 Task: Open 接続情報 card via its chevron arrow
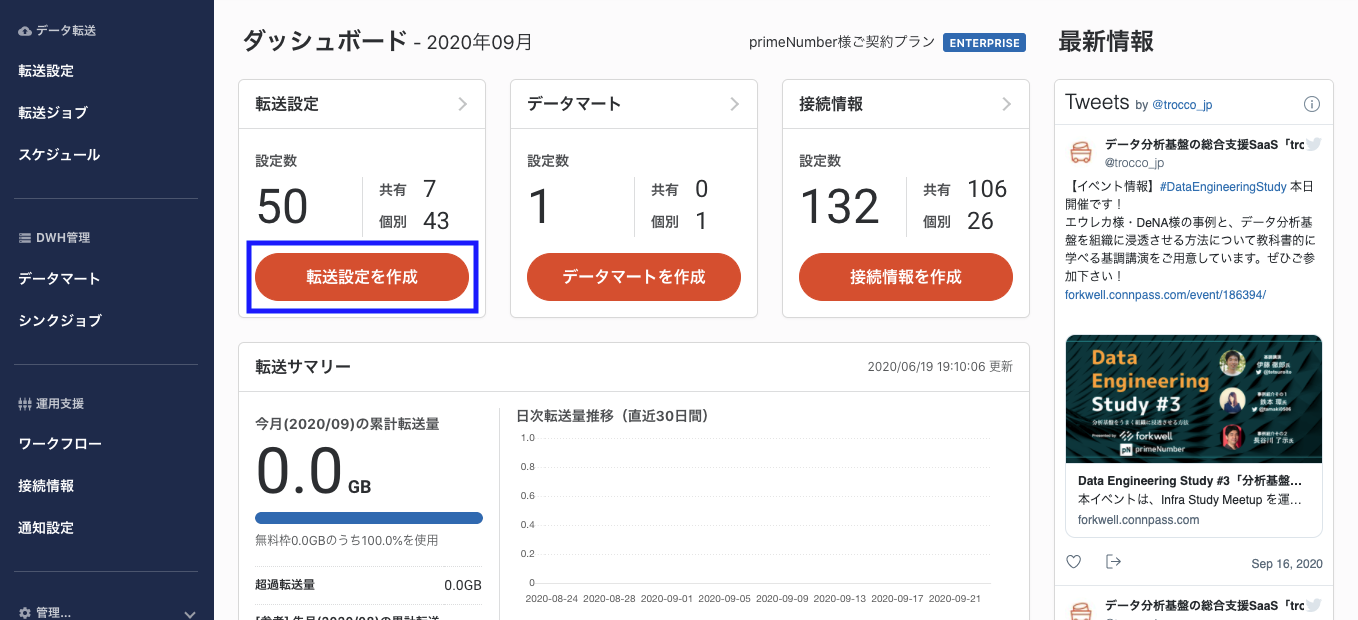1007,104
